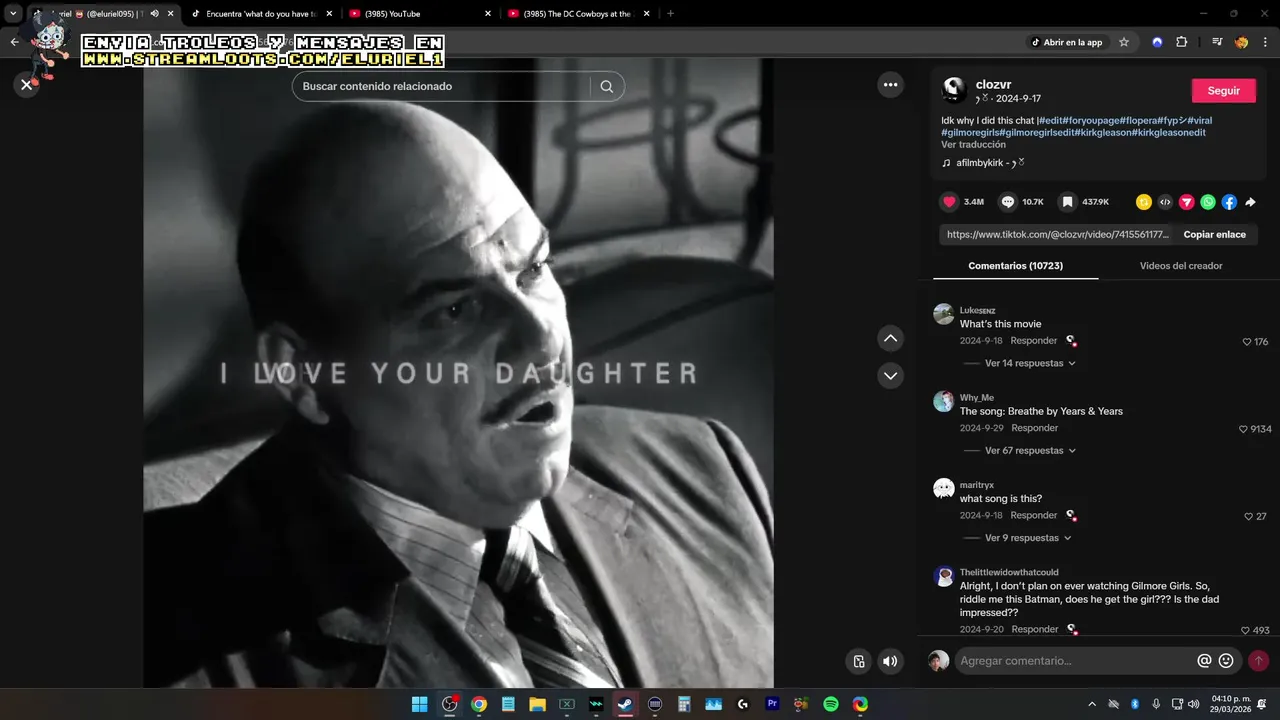Click the #foryoupage hashtag
This screenshot has width=1280, height=720.
point(1091,121)
